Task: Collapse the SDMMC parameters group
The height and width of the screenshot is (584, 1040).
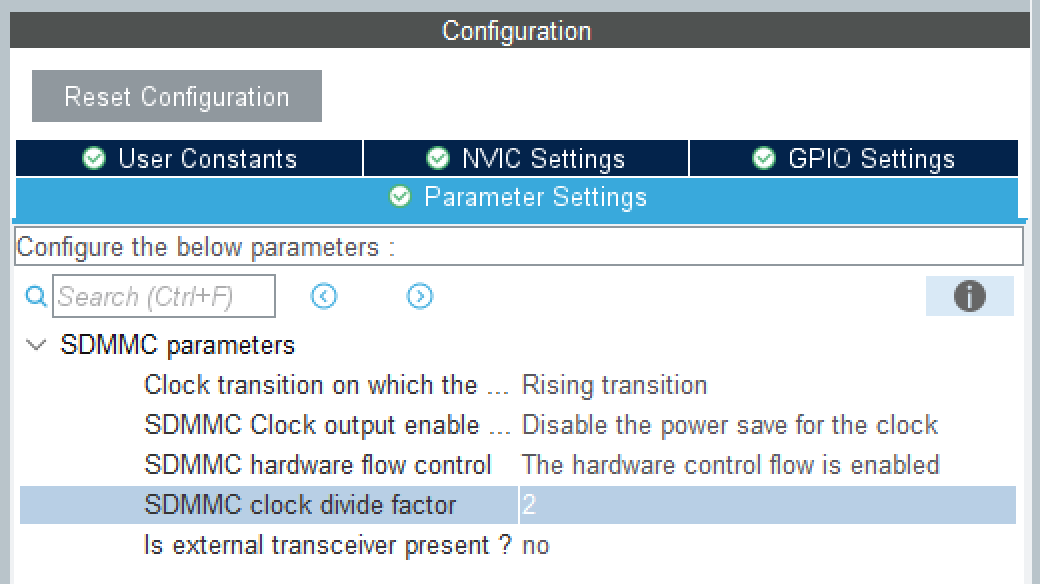Action: [x=37, y=345]
